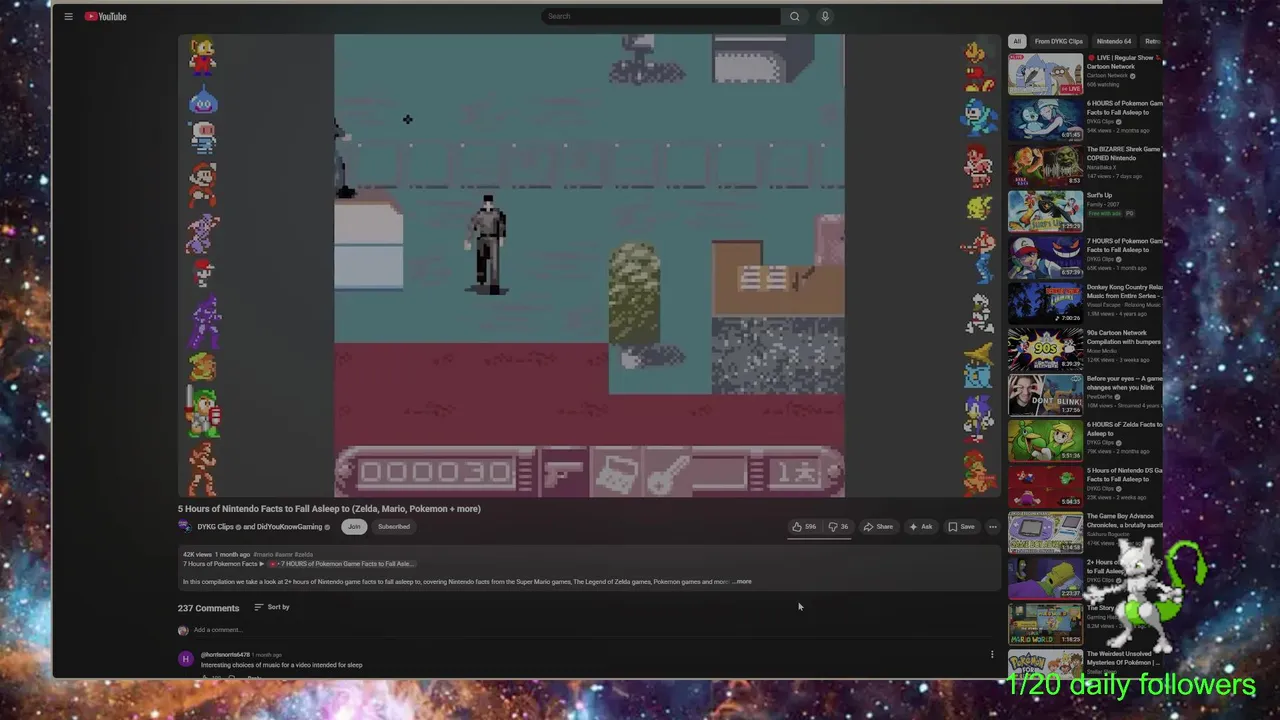Open the options menu on the first comment
Viewport: 1280px width, 720px height.
pos(992,655)
